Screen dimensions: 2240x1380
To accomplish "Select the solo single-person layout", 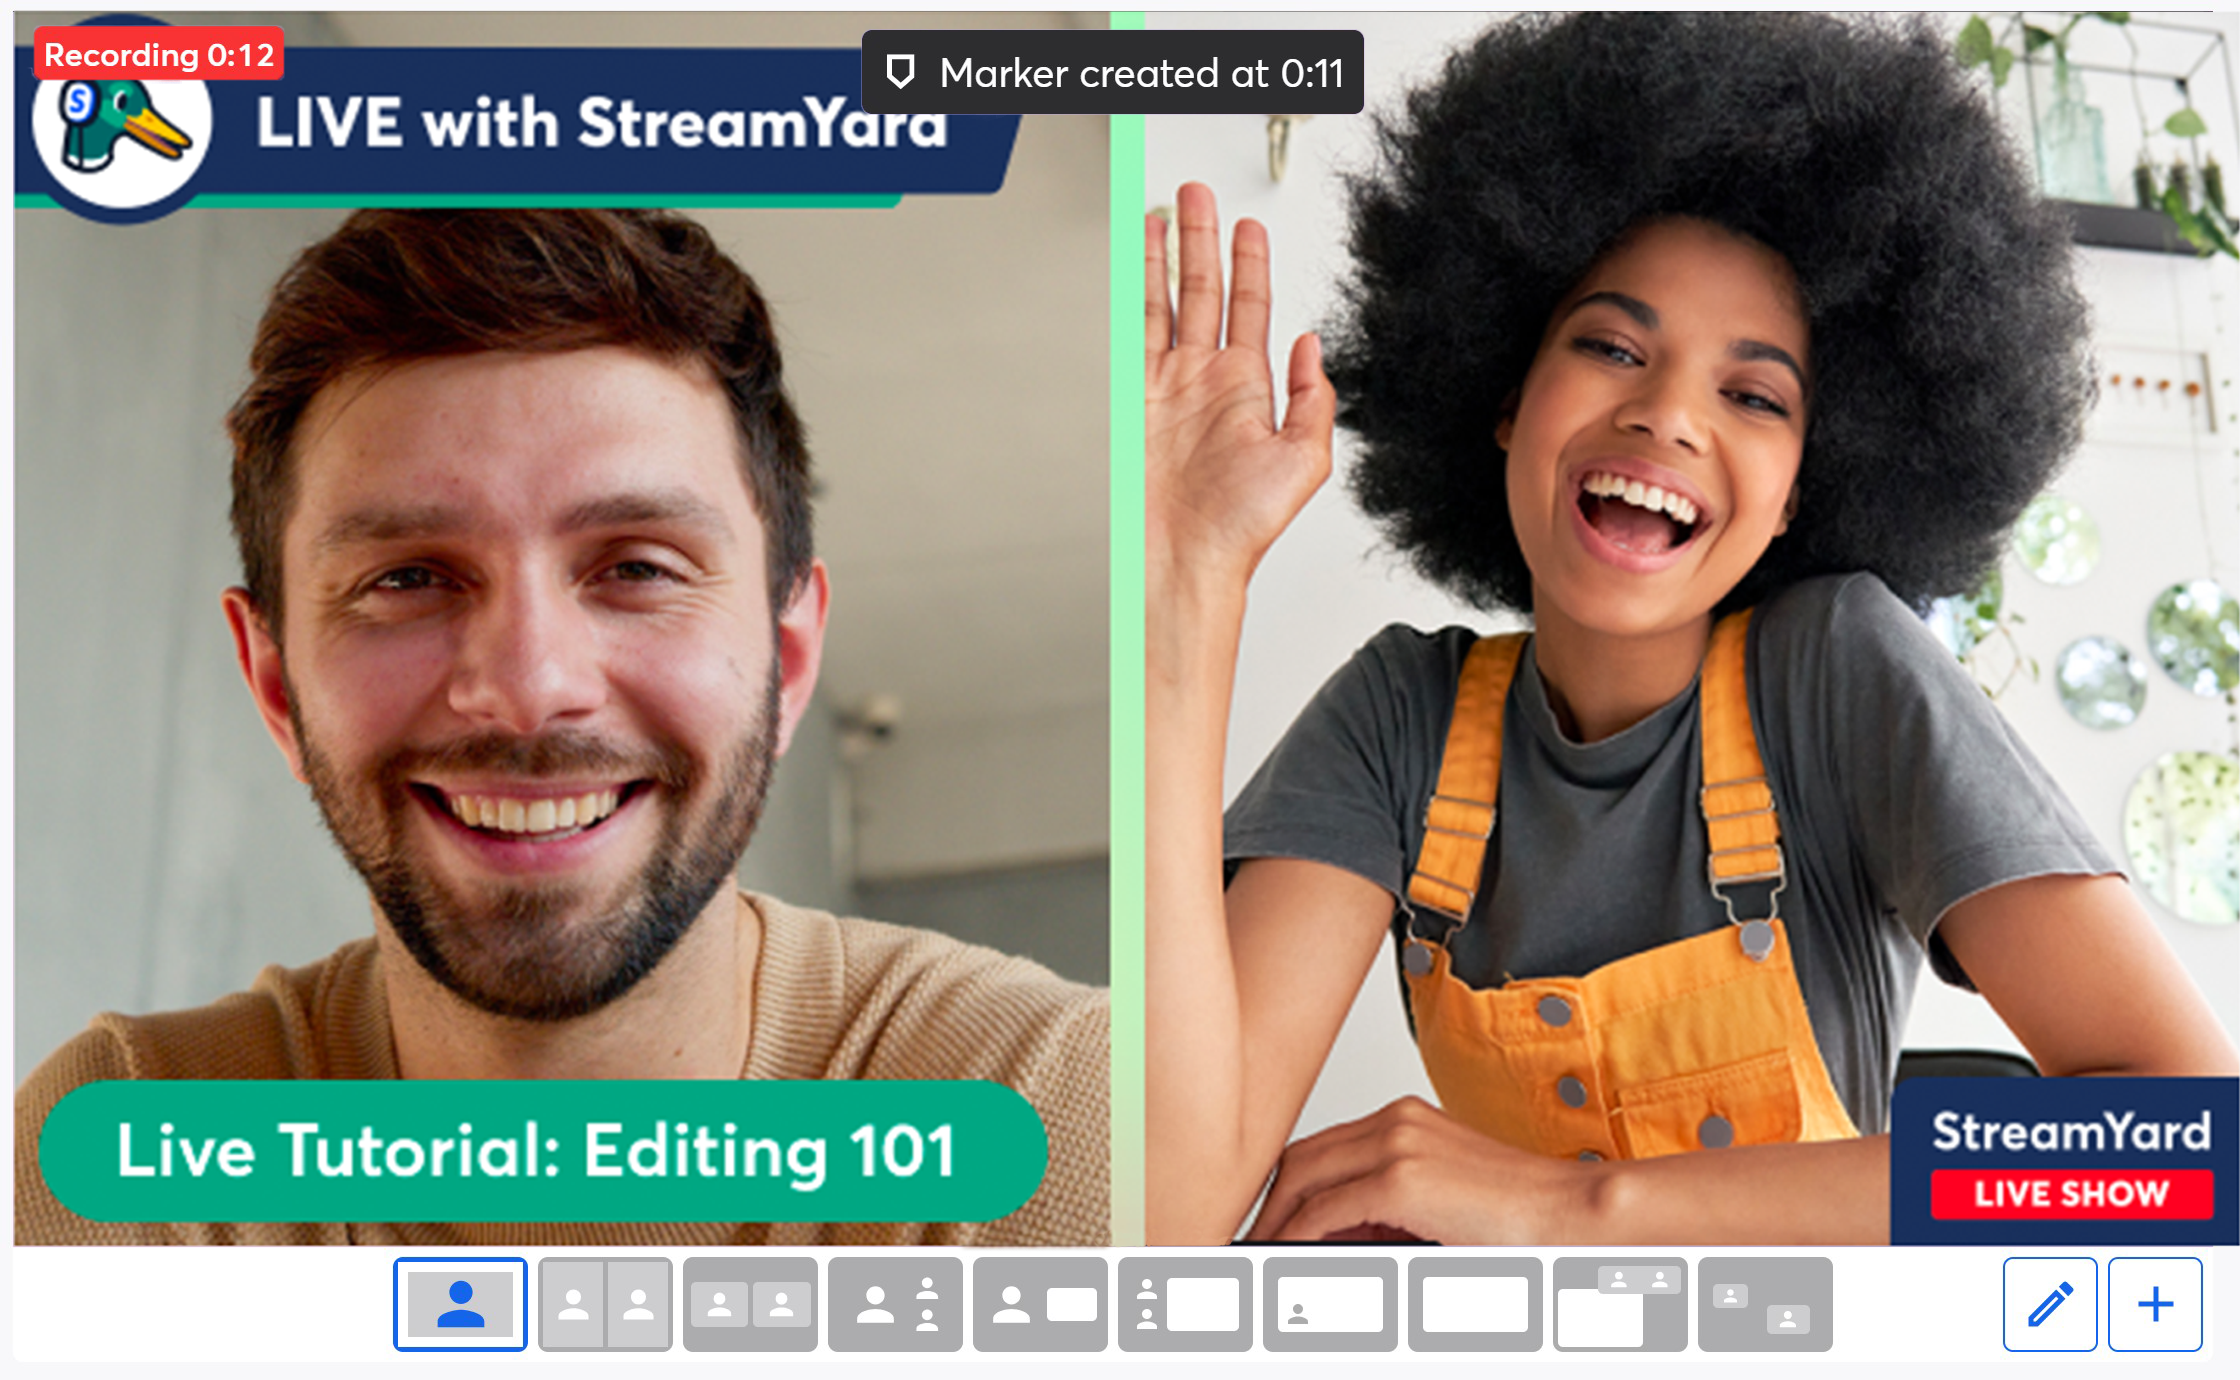I will pos(460,1304).
